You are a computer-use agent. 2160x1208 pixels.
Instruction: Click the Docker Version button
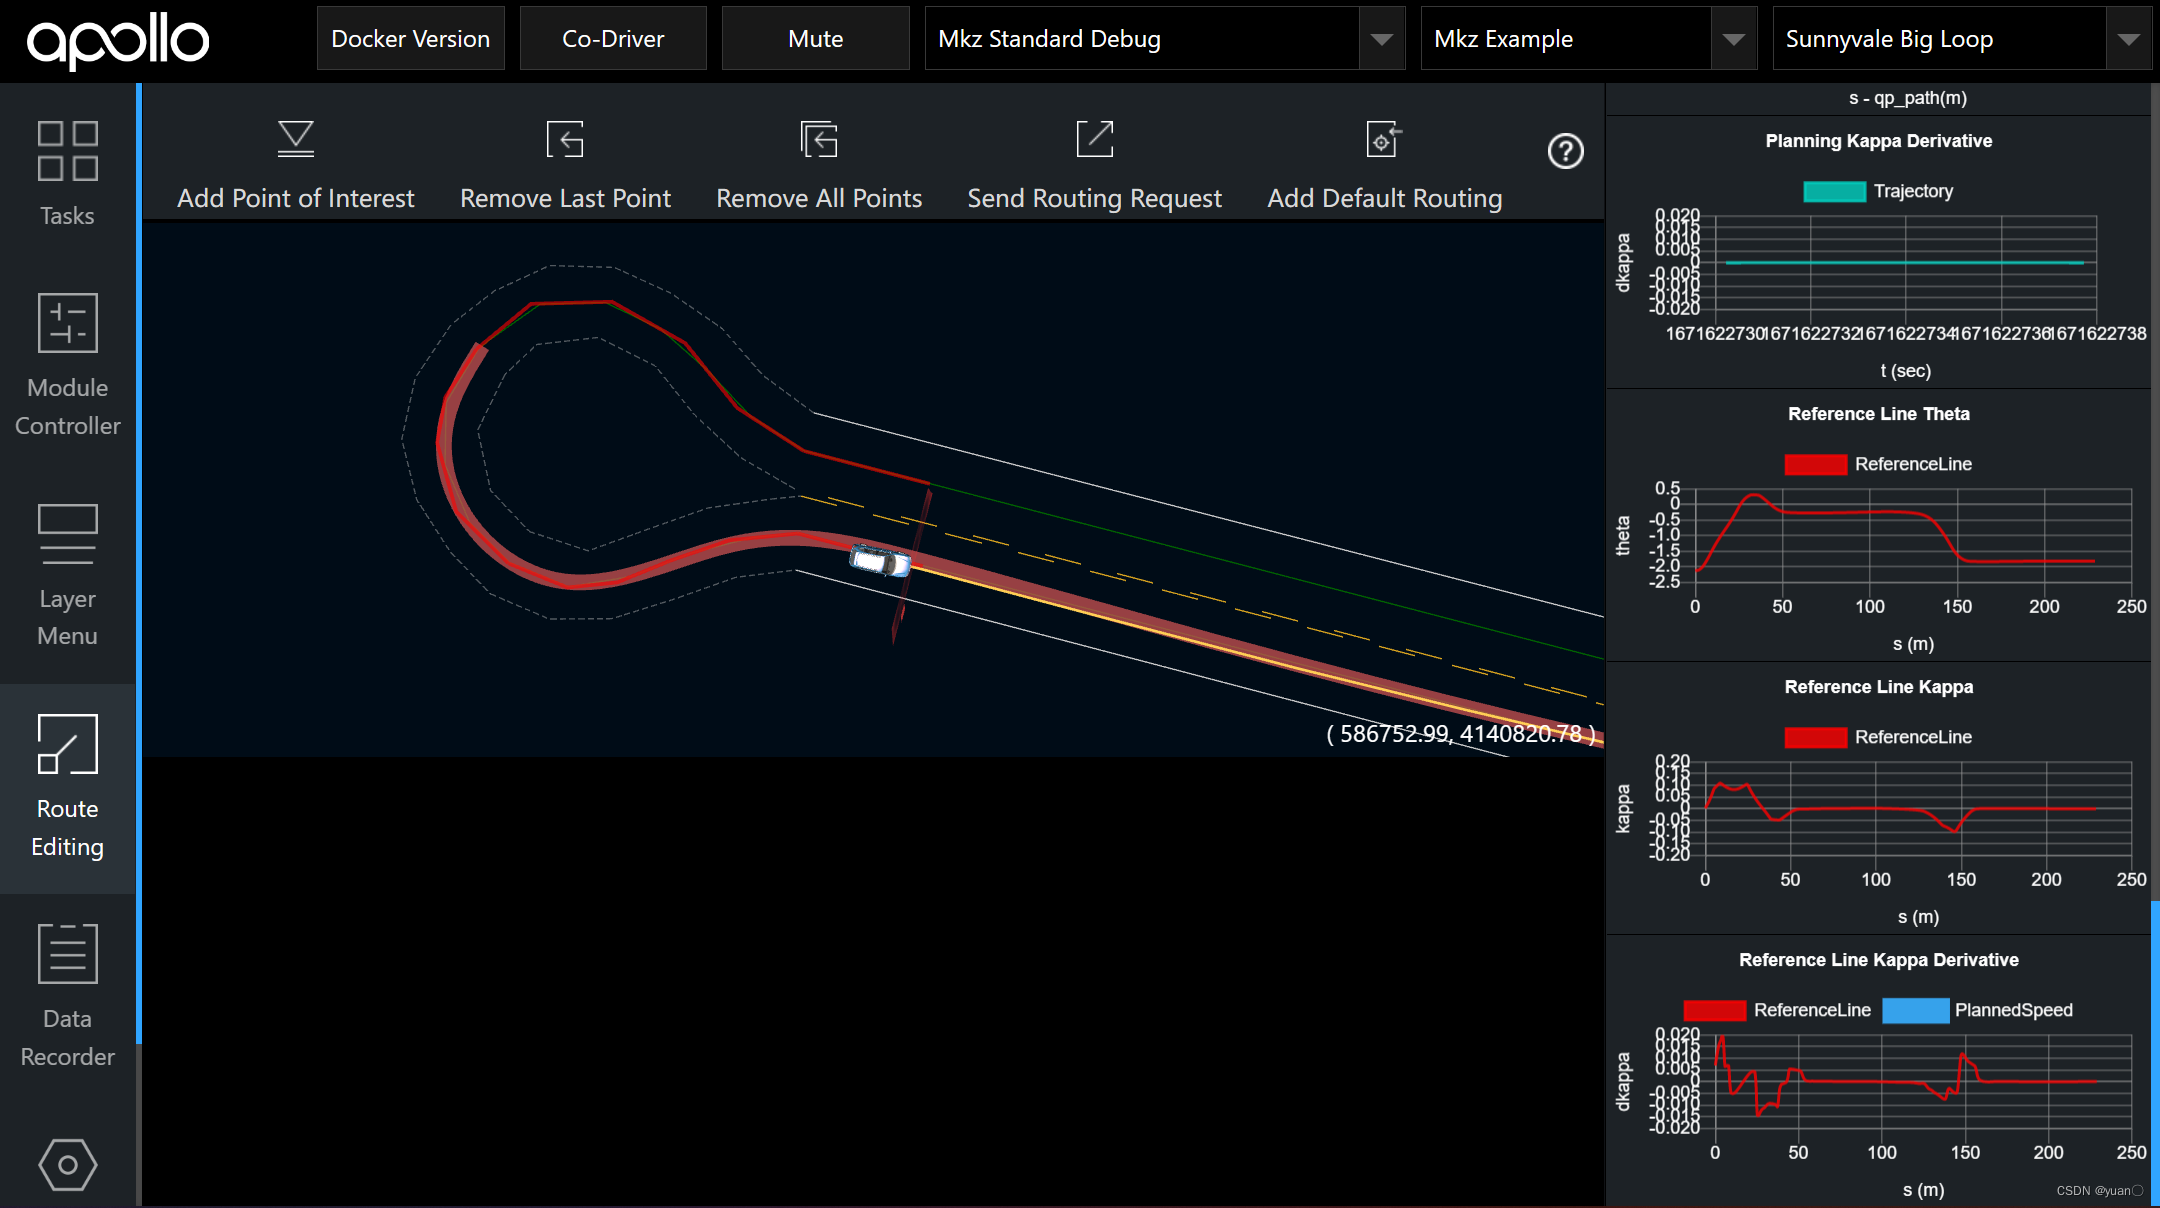click(411, 38)
